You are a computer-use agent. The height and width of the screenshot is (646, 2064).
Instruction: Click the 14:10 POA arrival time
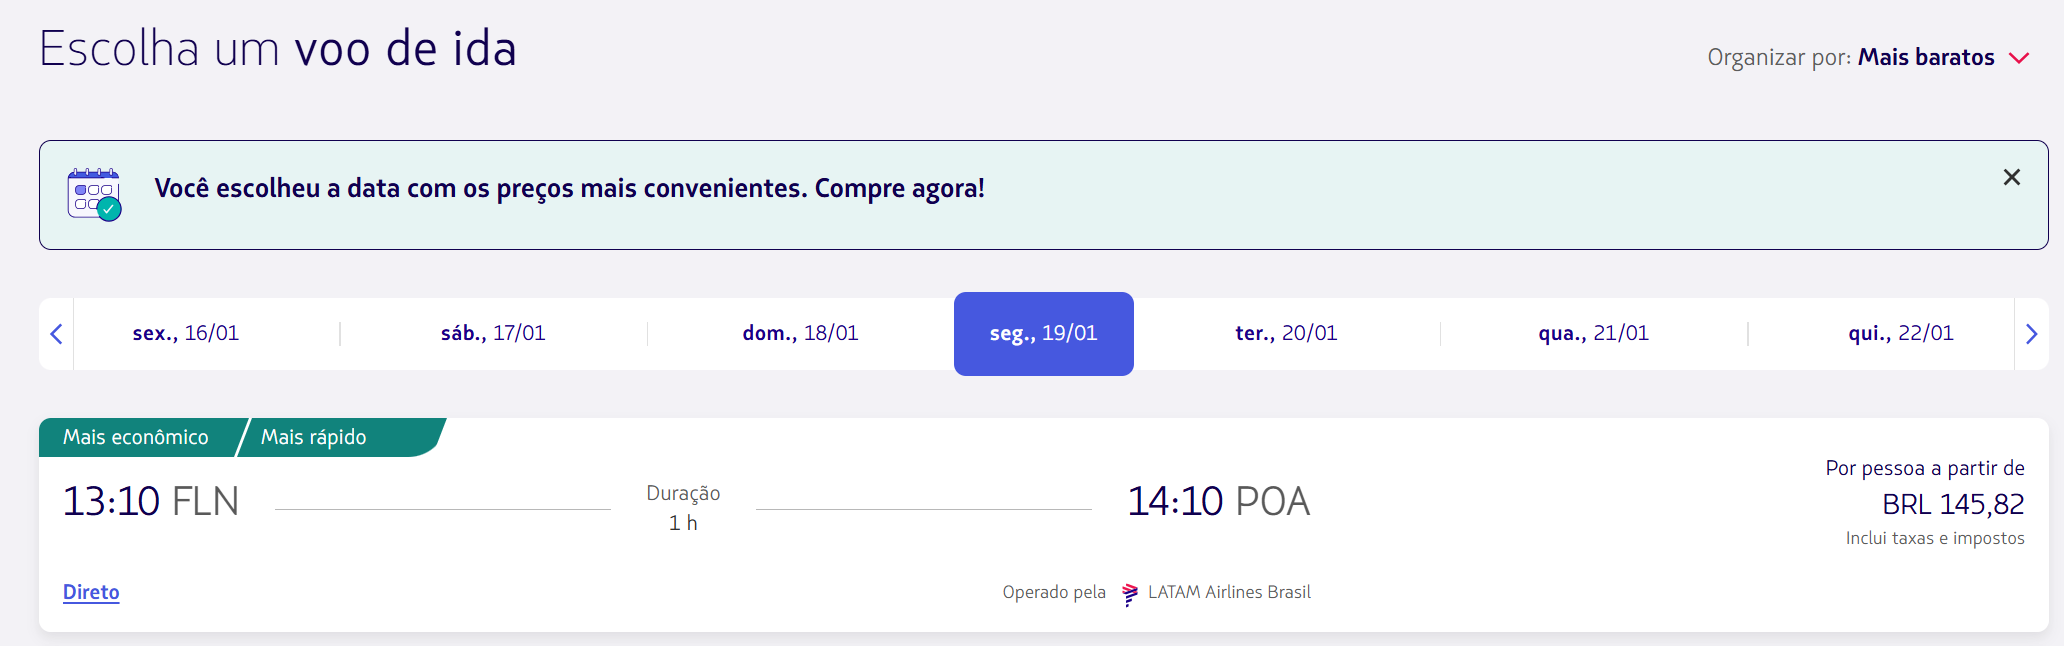1218,501
